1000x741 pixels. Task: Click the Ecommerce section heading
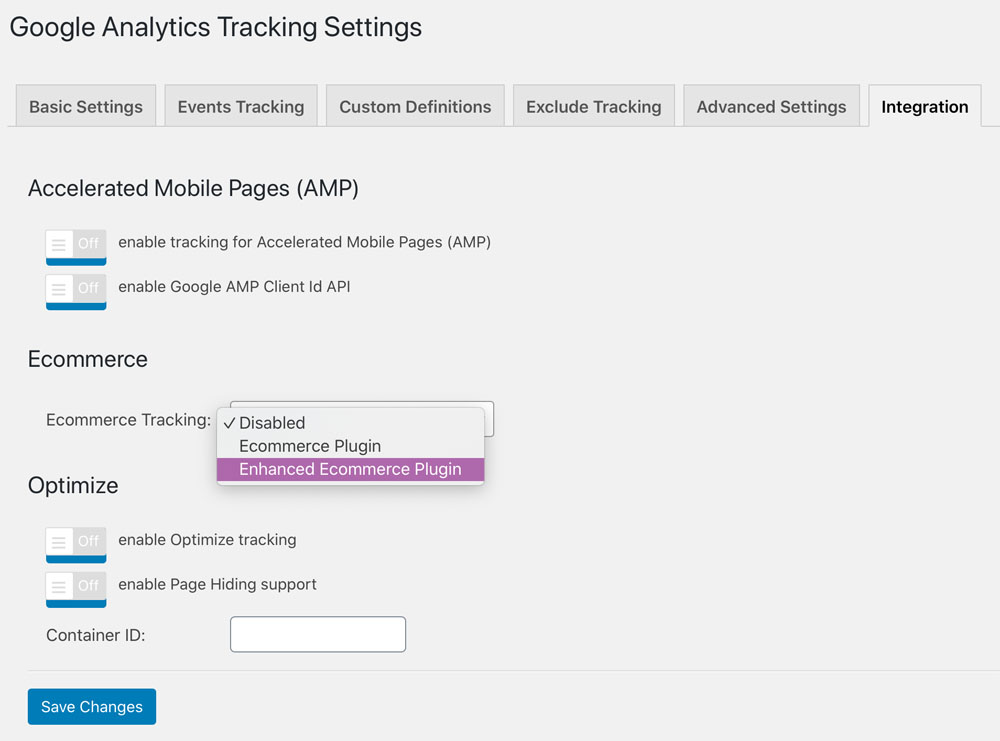coord(87,359)
